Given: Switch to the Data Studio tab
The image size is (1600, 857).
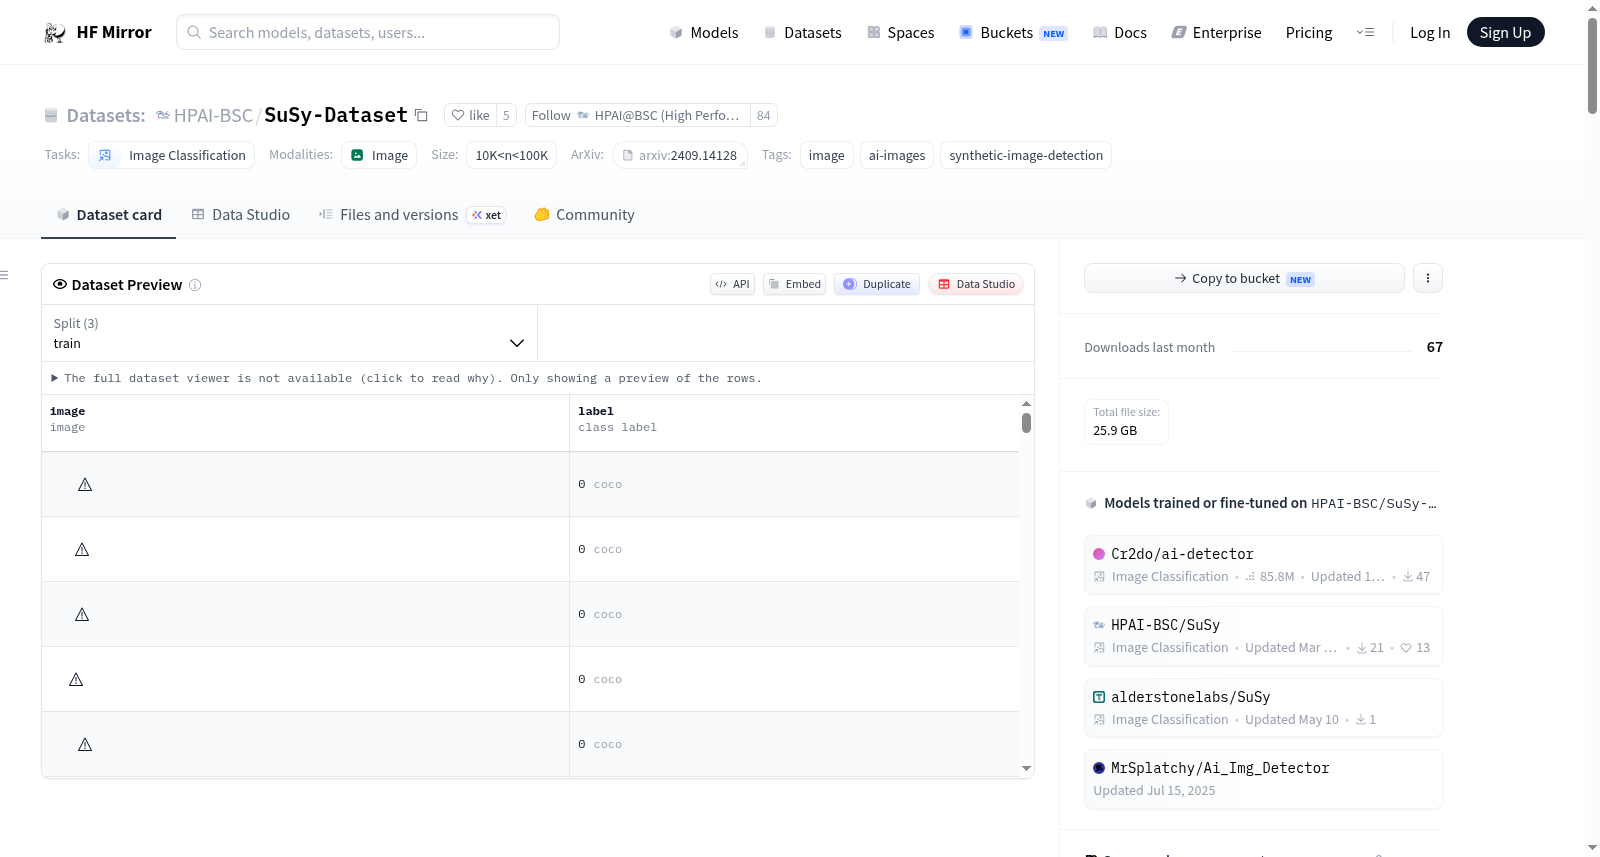Looking at the screenshot, I should click(241, 215).
